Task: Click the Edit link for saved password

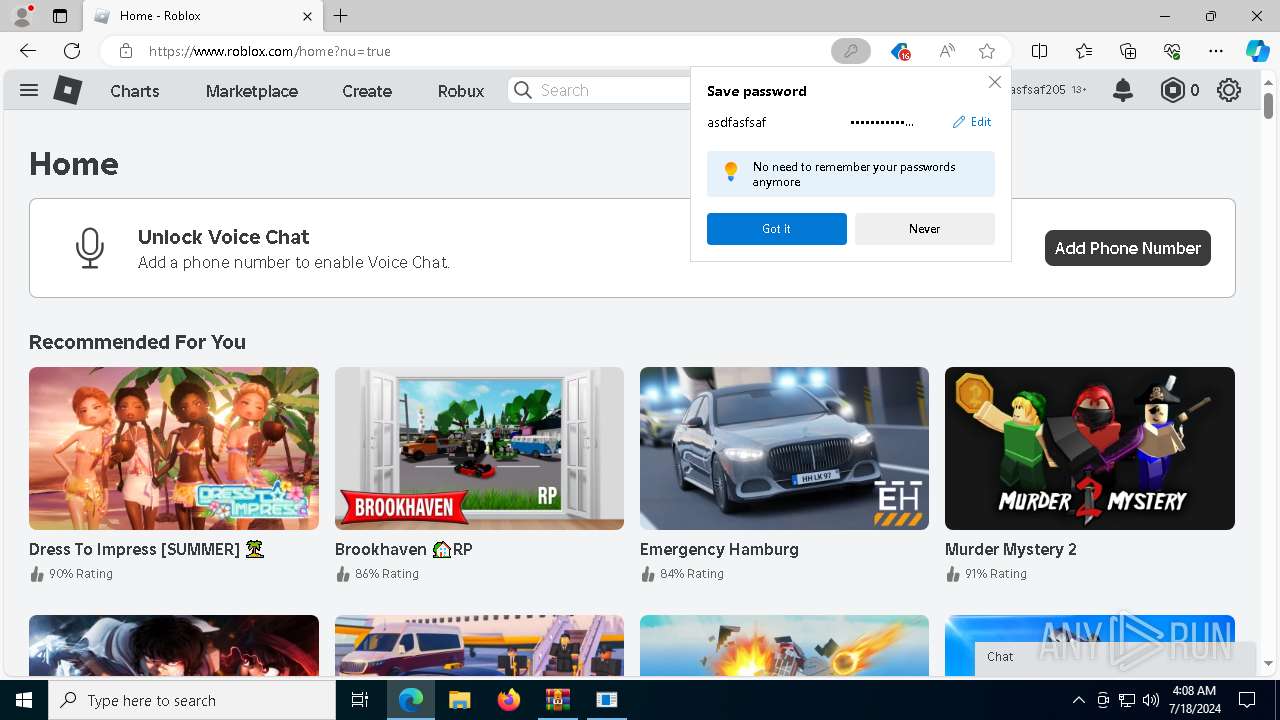Action: [972, 122]
